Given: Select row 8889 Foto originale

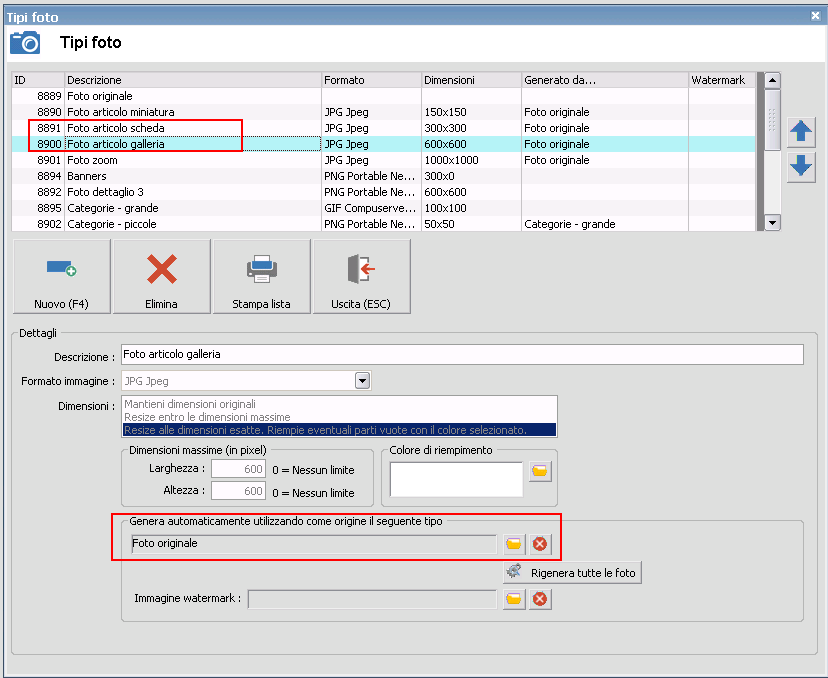Looking at the screenshot, I should click(384, 96).
